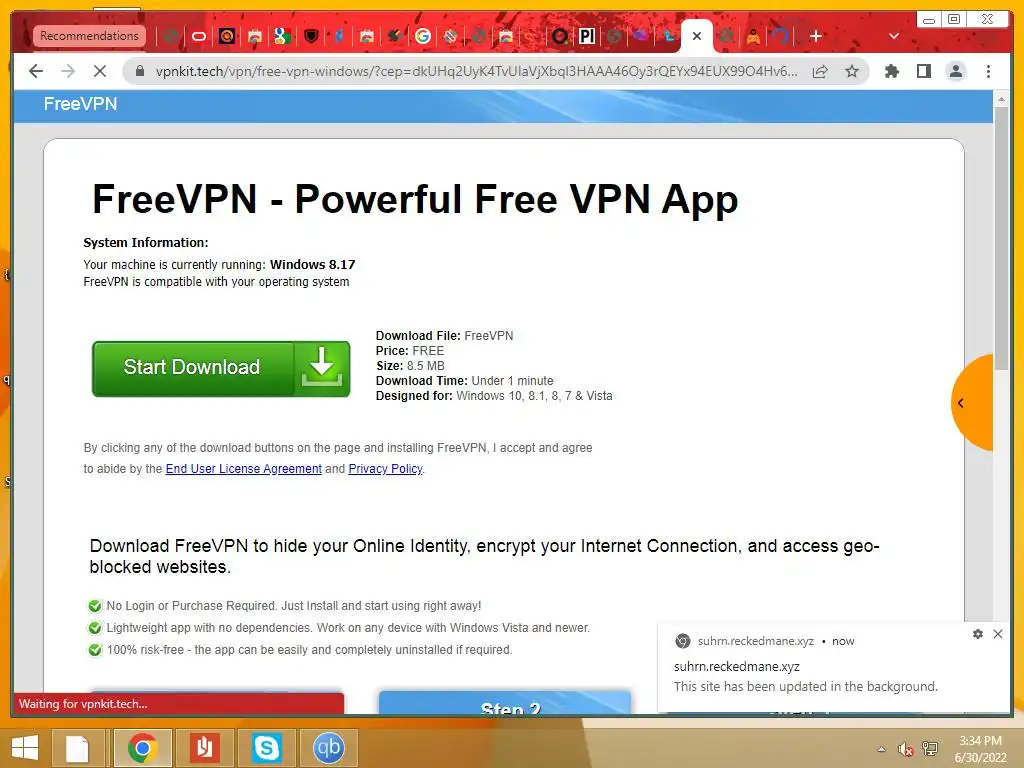Open the Chrome profile menu

pos(955,71)
